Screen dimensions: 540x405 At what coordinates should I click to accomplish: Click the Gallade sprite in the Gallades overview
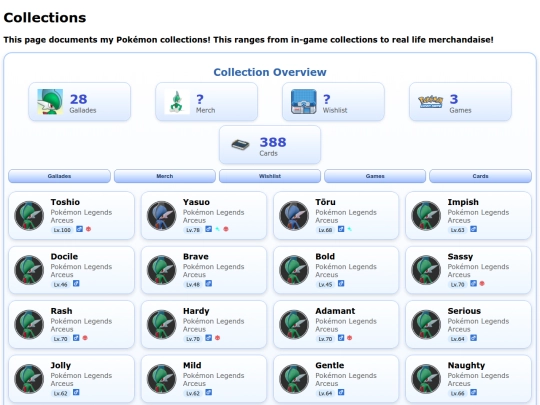(50, 102)
